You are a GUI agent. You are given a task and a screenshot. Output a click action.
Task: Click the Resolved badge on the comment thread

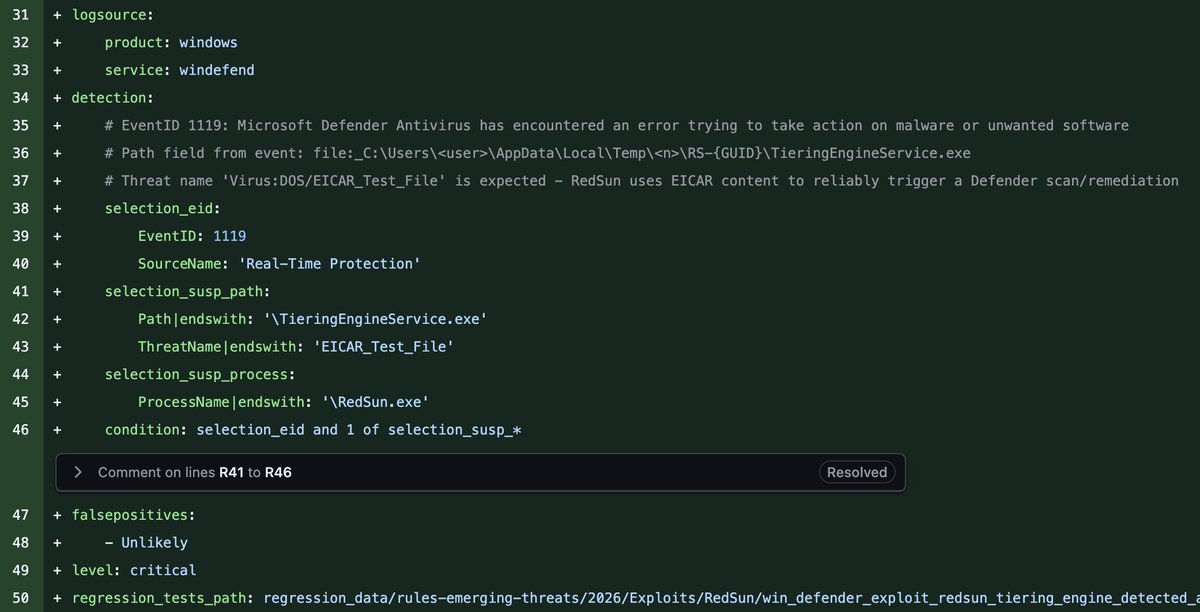857,472
